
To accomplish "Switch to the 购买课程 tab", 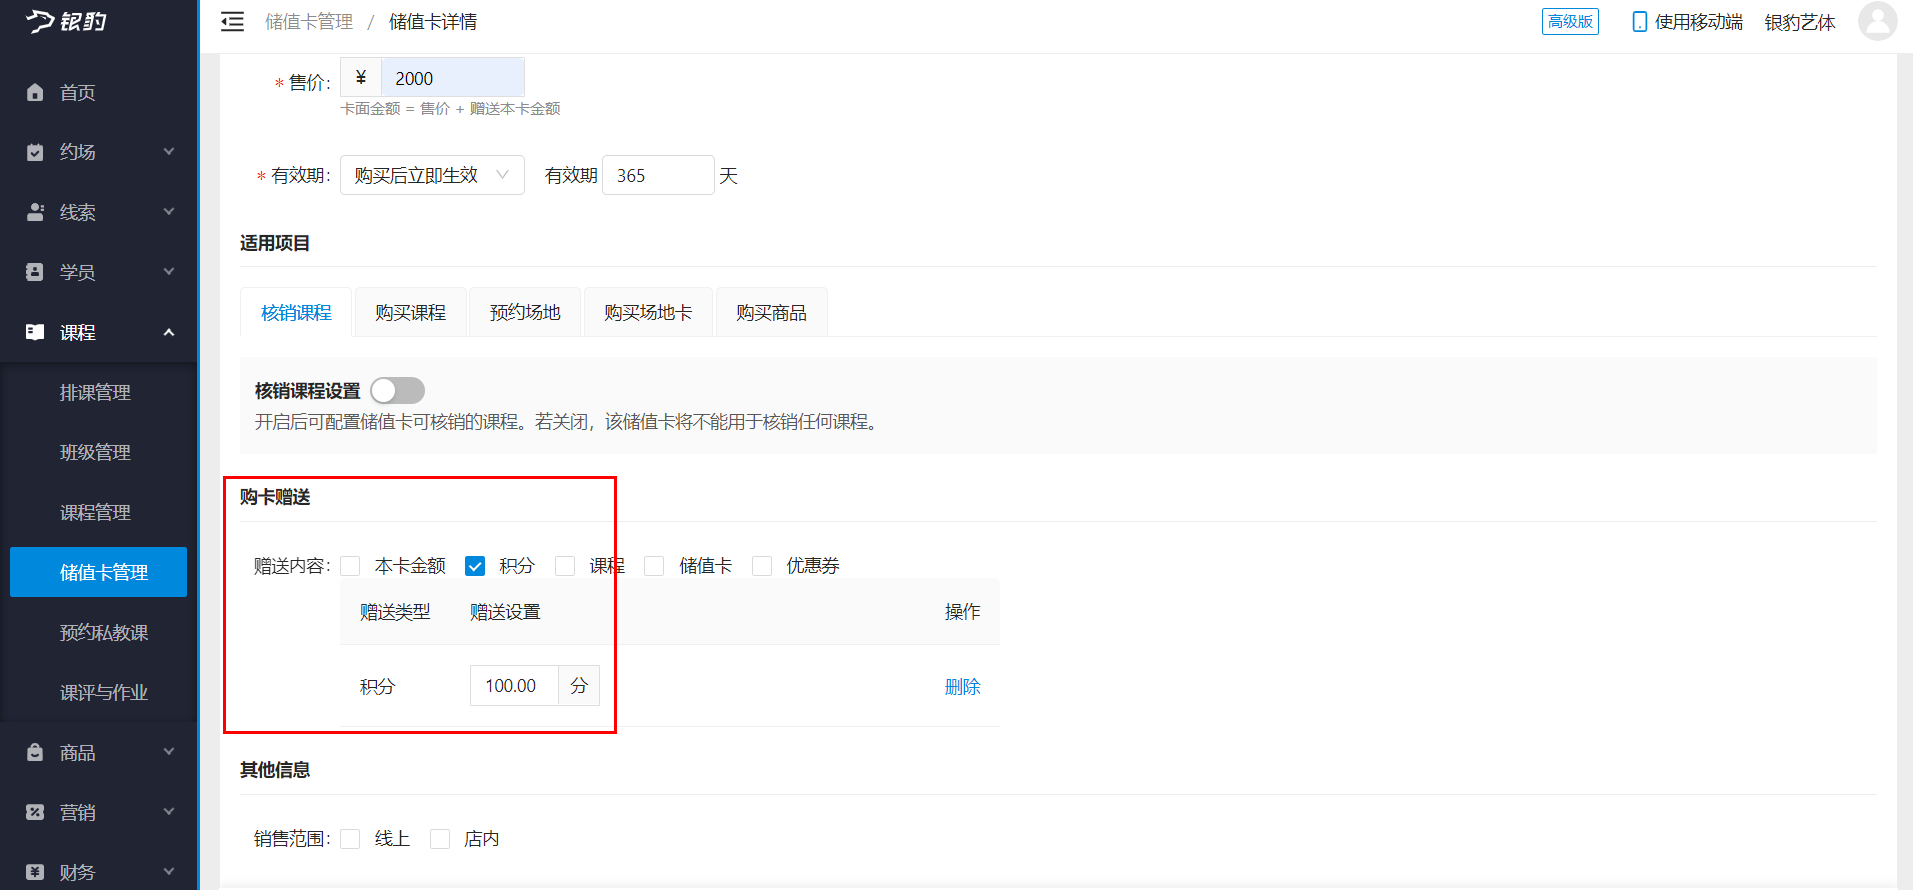I will click(x=411, y=313).
